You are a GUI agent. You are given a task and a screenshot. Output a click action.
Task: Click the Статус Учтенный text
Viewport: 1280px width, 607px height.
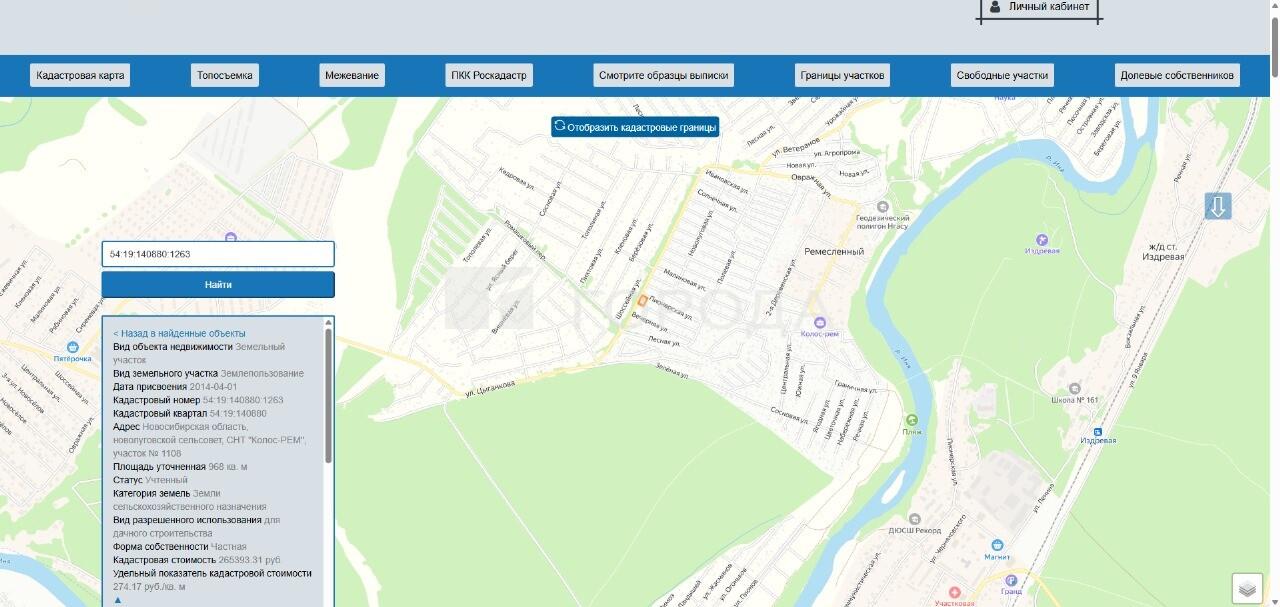(150, 480)
